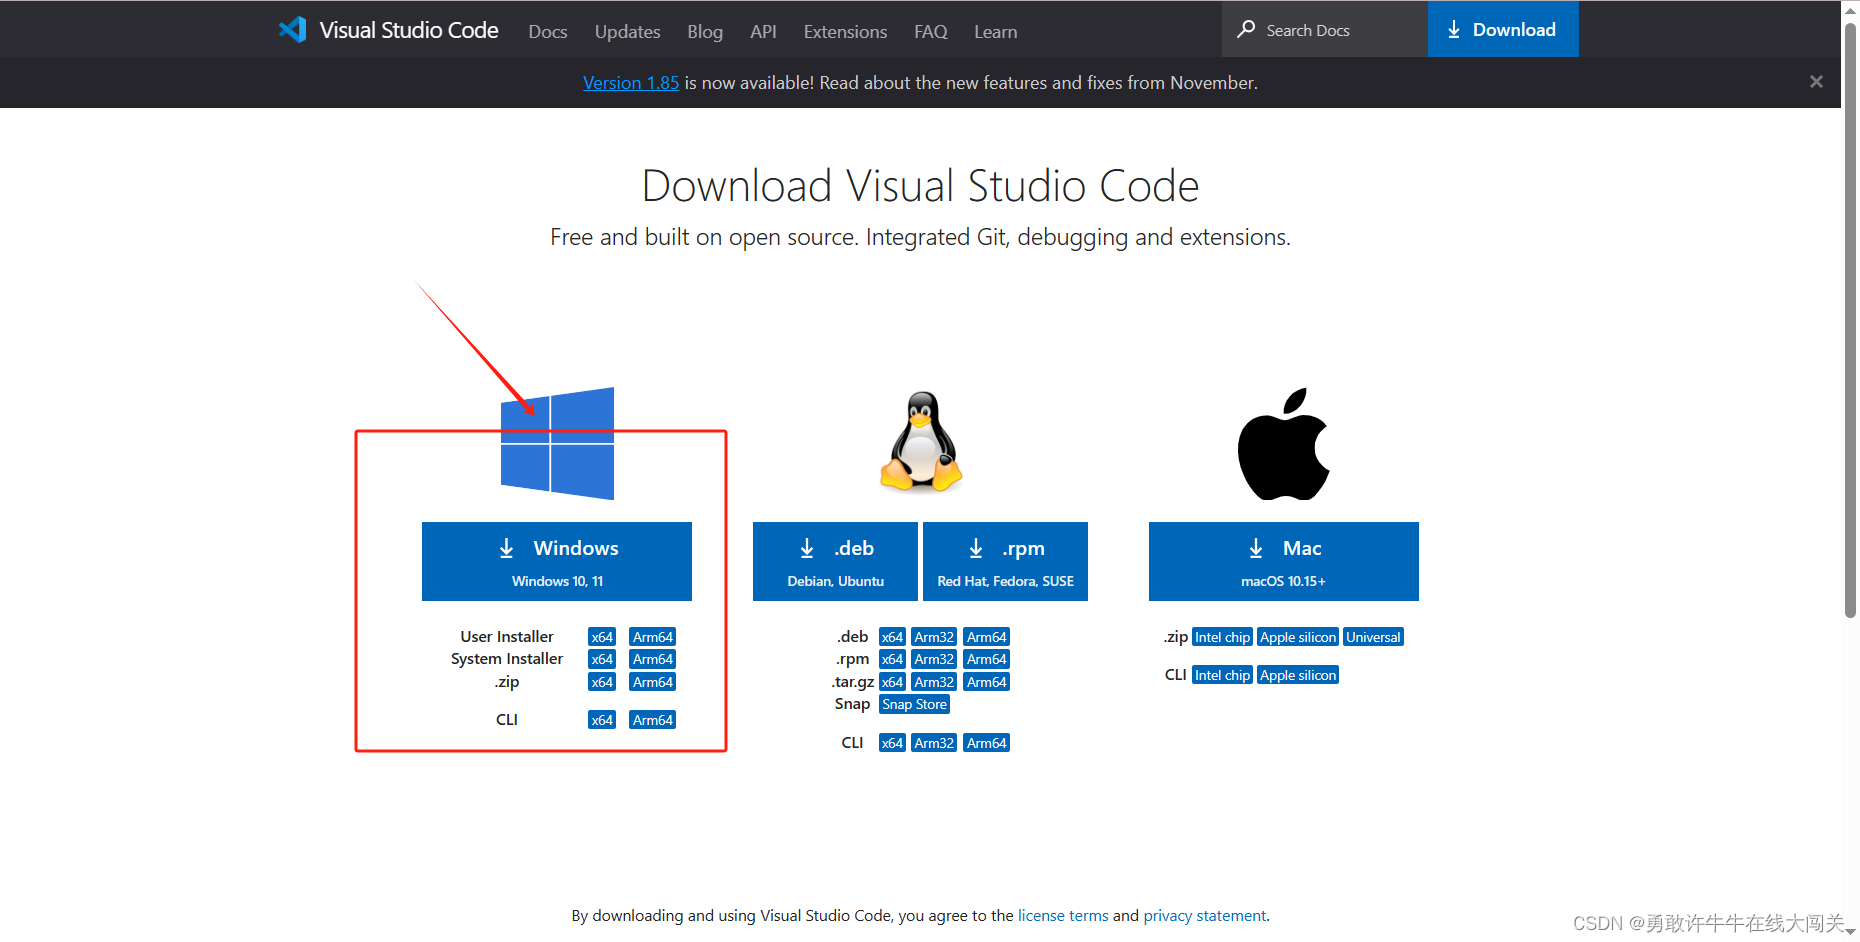The width and height of the screenshot is (1860, 942).
Task: Select Apple silicon for Mac CLI
Action: tap(1298, 675)
